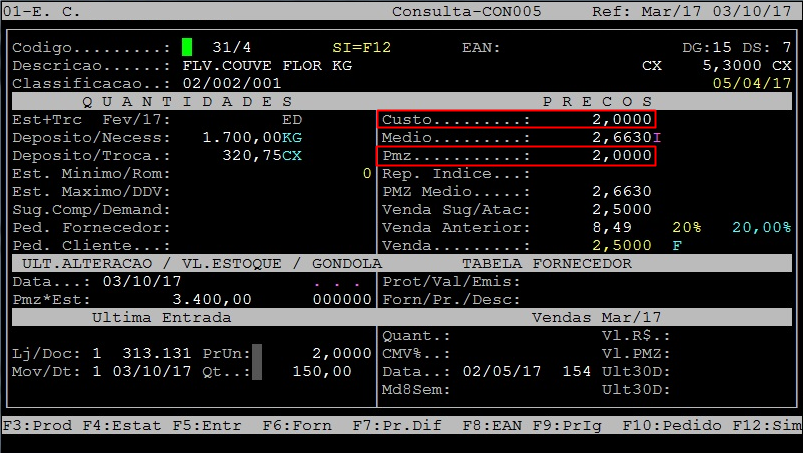Image resolution: width=803 pixels, height=453 pixels.
Task: Select the Custo price value 2,0000
Action: pyautogui.click(x=621, y=120)
